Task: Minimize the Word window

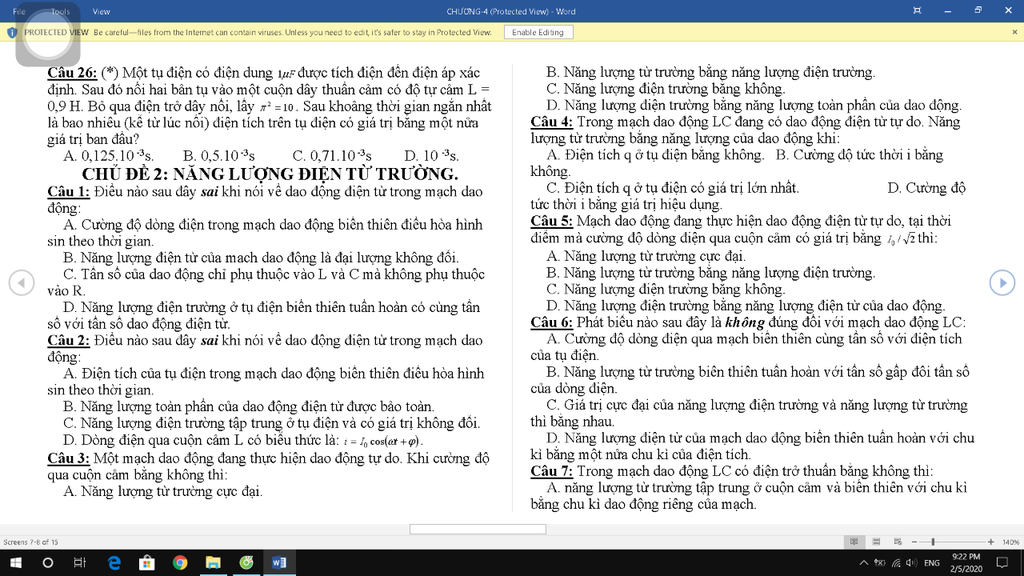Action: [948, 10]
